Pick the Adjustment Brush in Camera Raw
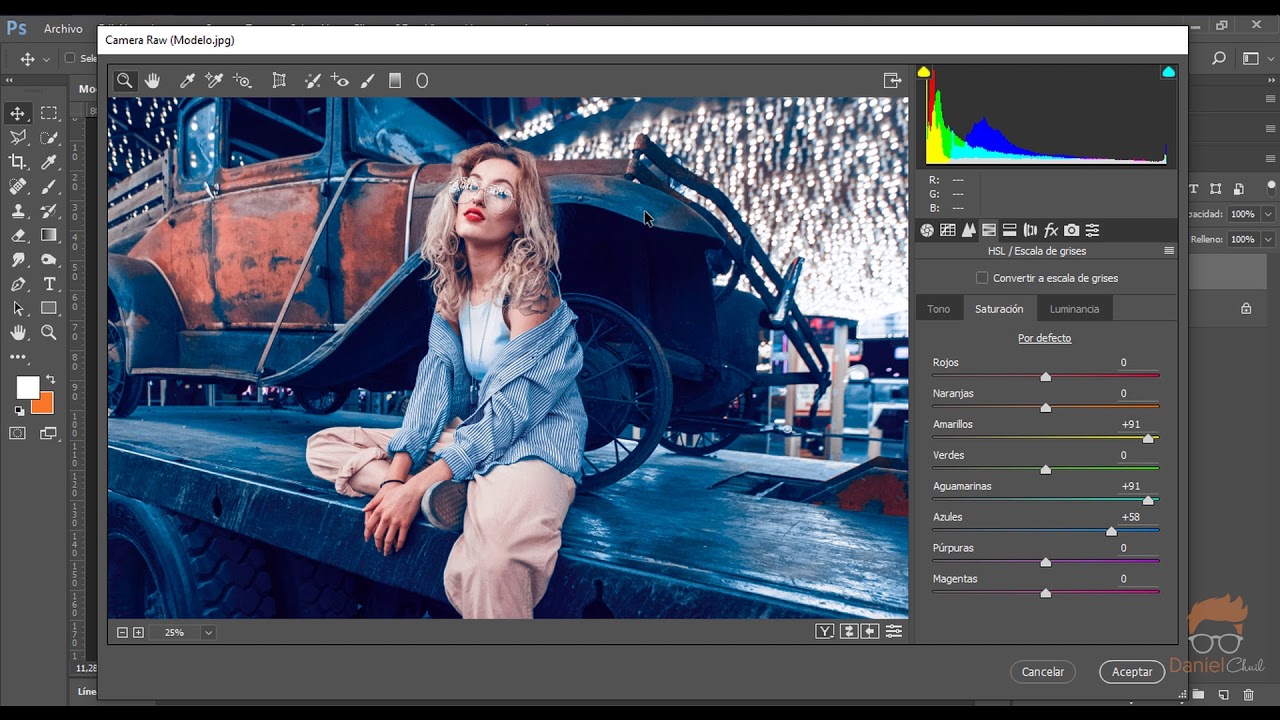The image size is (1280, 720). [367, 81]
